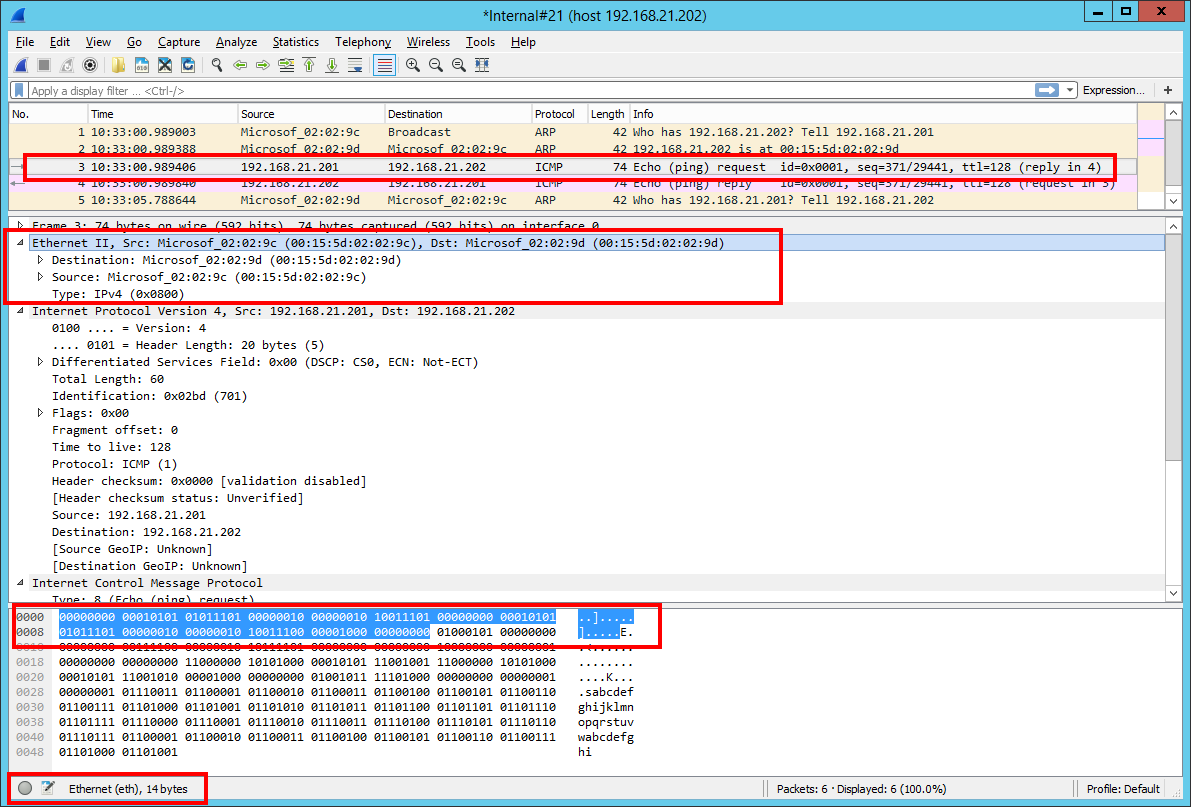
Task: Toggle auto-scroll during live capture
Action: point(355,65)
